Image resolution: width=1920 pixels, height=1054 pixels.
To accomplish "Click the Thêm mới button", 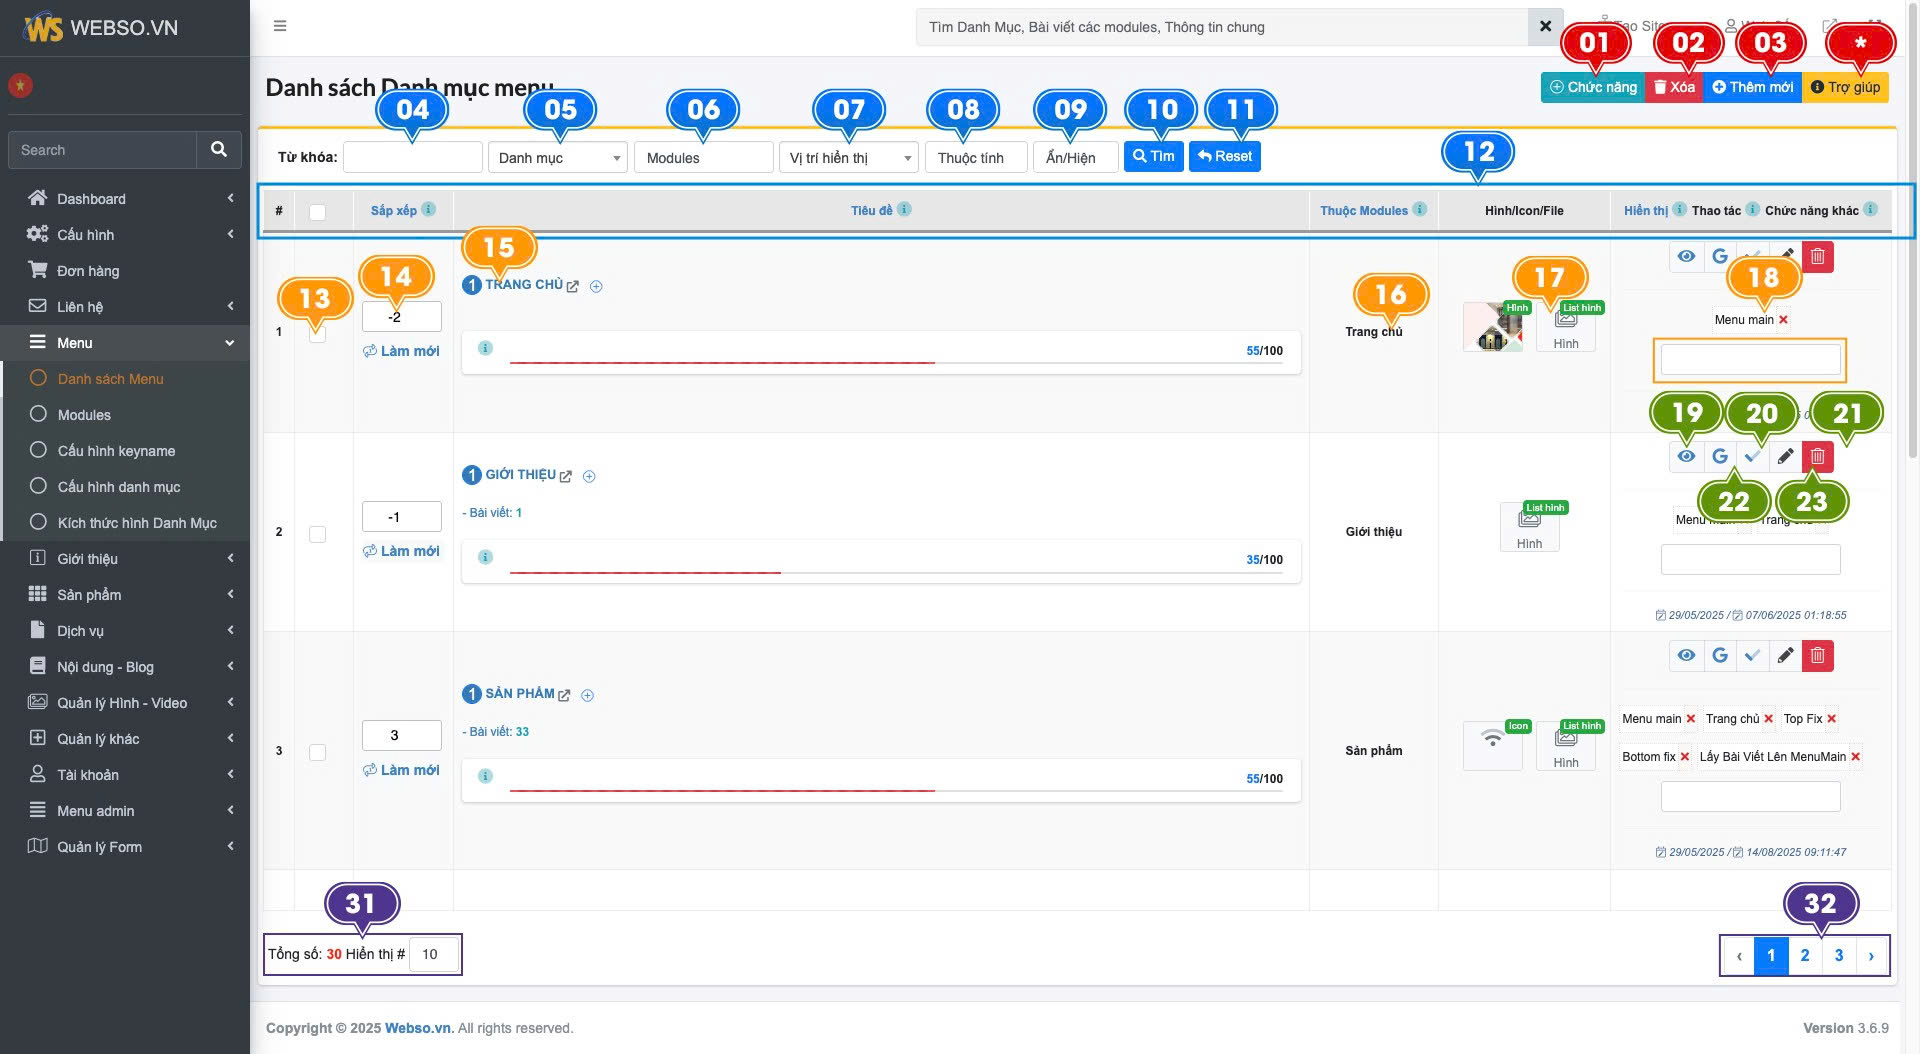I will pos(1752,88).
